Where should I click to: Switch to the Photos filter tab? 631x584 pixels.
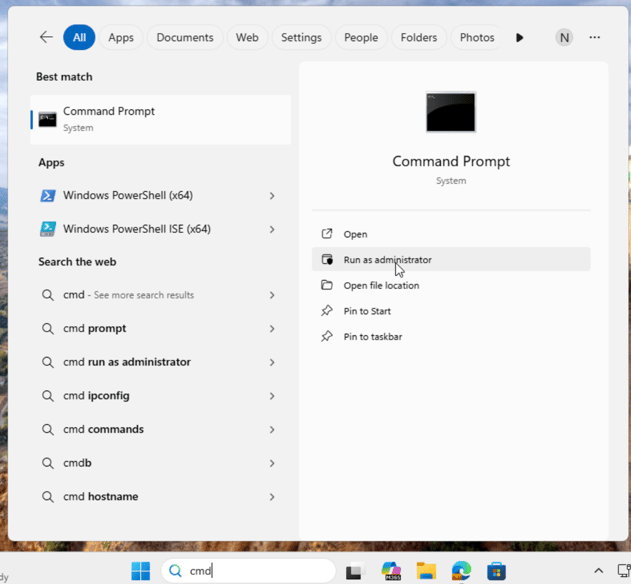[477, 37]
